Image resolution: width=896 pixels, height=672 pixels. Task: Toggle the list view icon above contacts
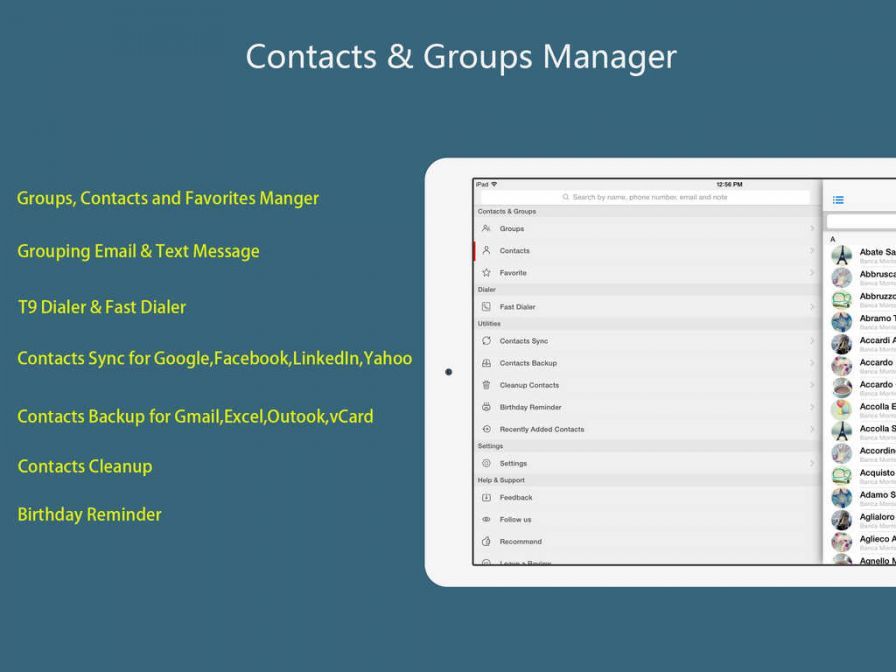tap(838, 200)
